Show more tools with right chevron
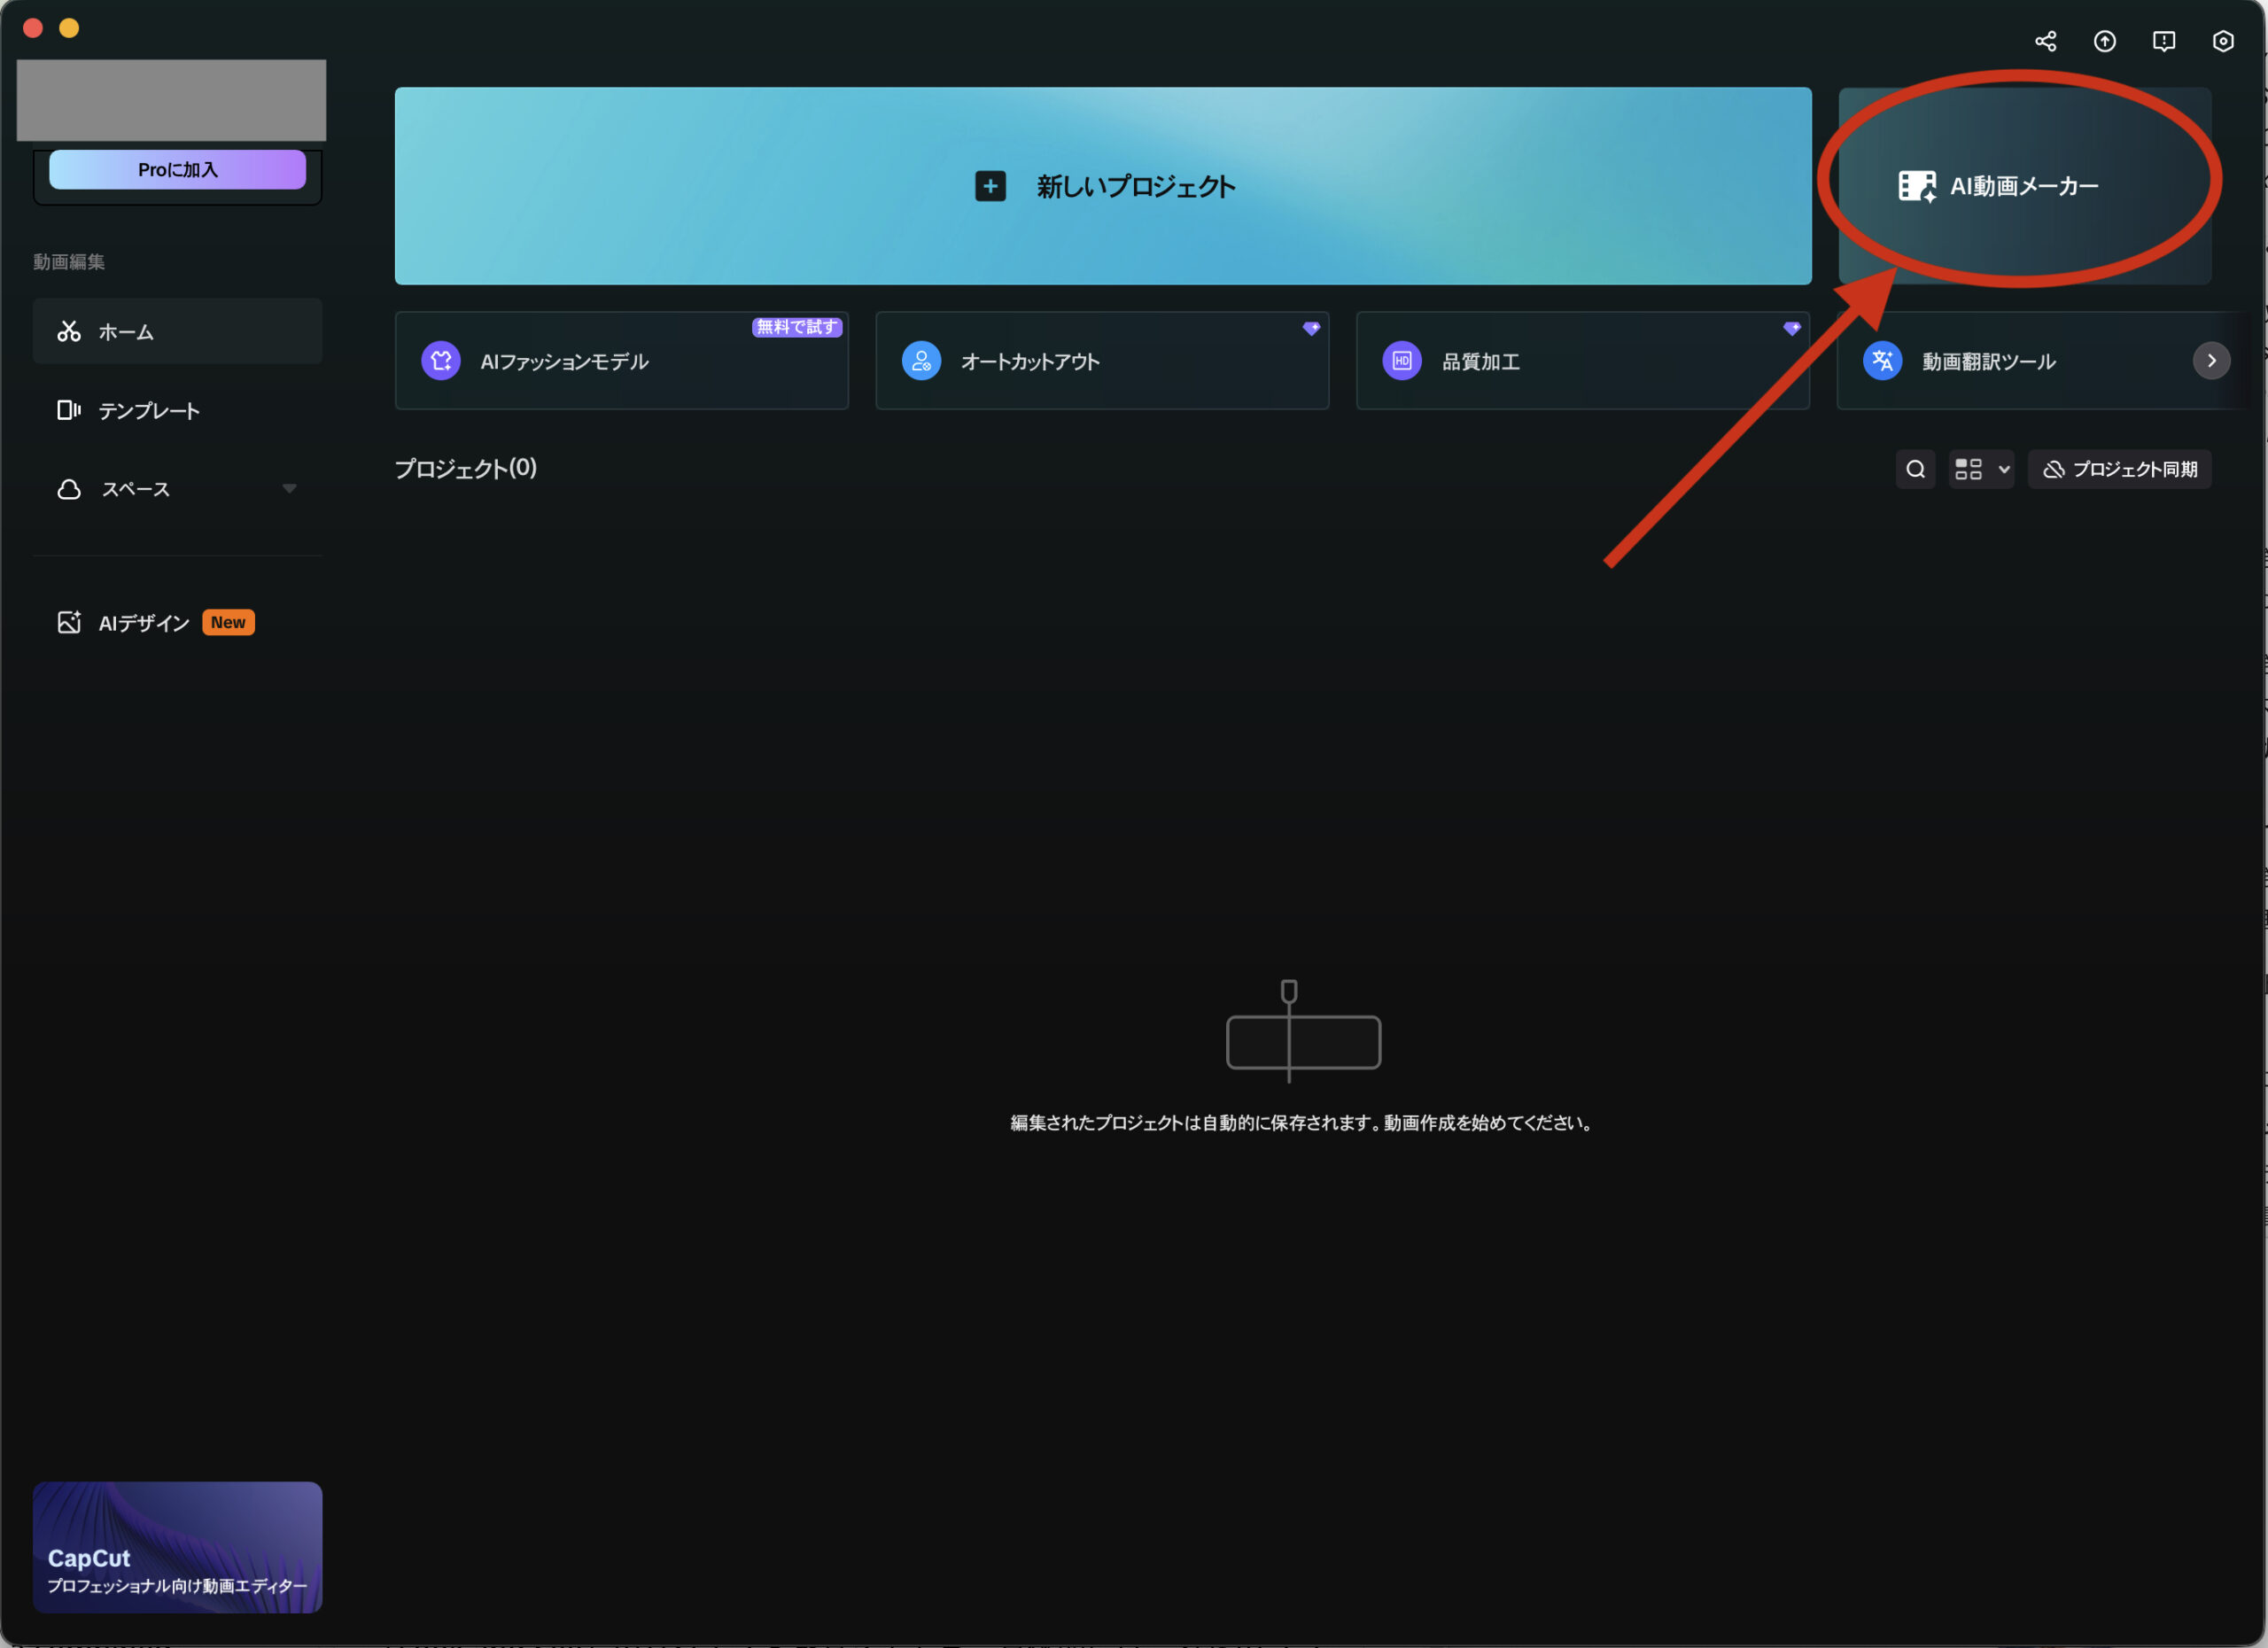 pyautogui.click(x=2211, y=361)
